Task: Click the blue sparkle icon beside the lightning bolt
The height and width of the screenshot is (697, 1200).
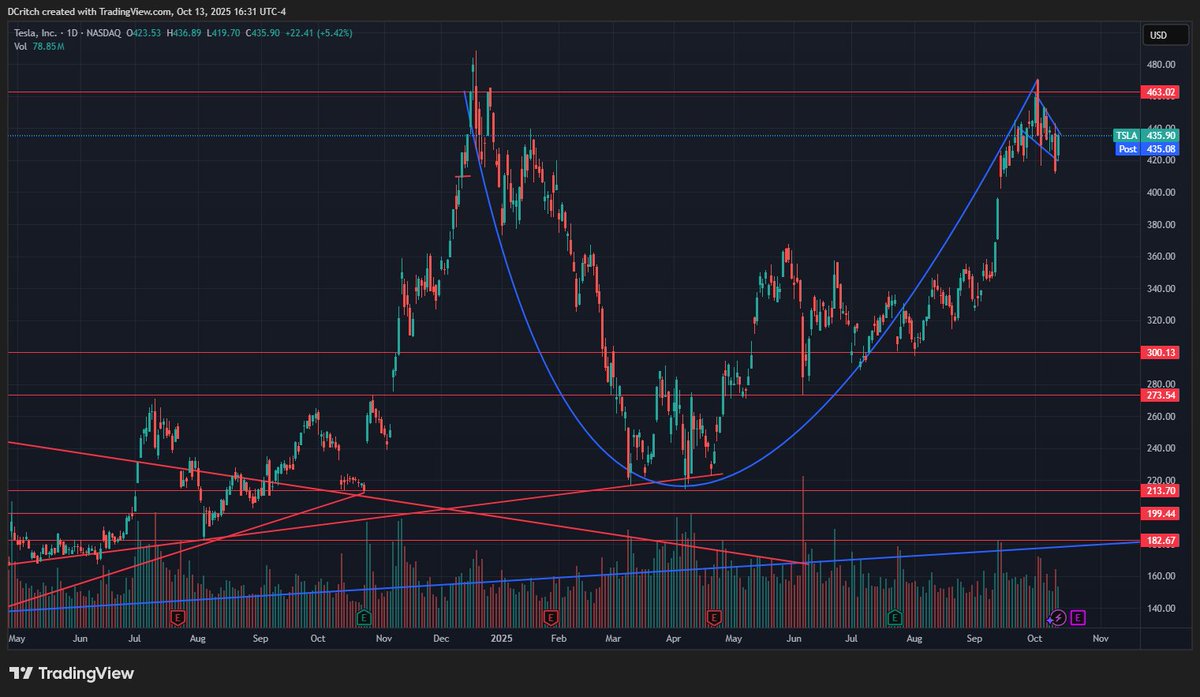Action: tap(1048, 621)
